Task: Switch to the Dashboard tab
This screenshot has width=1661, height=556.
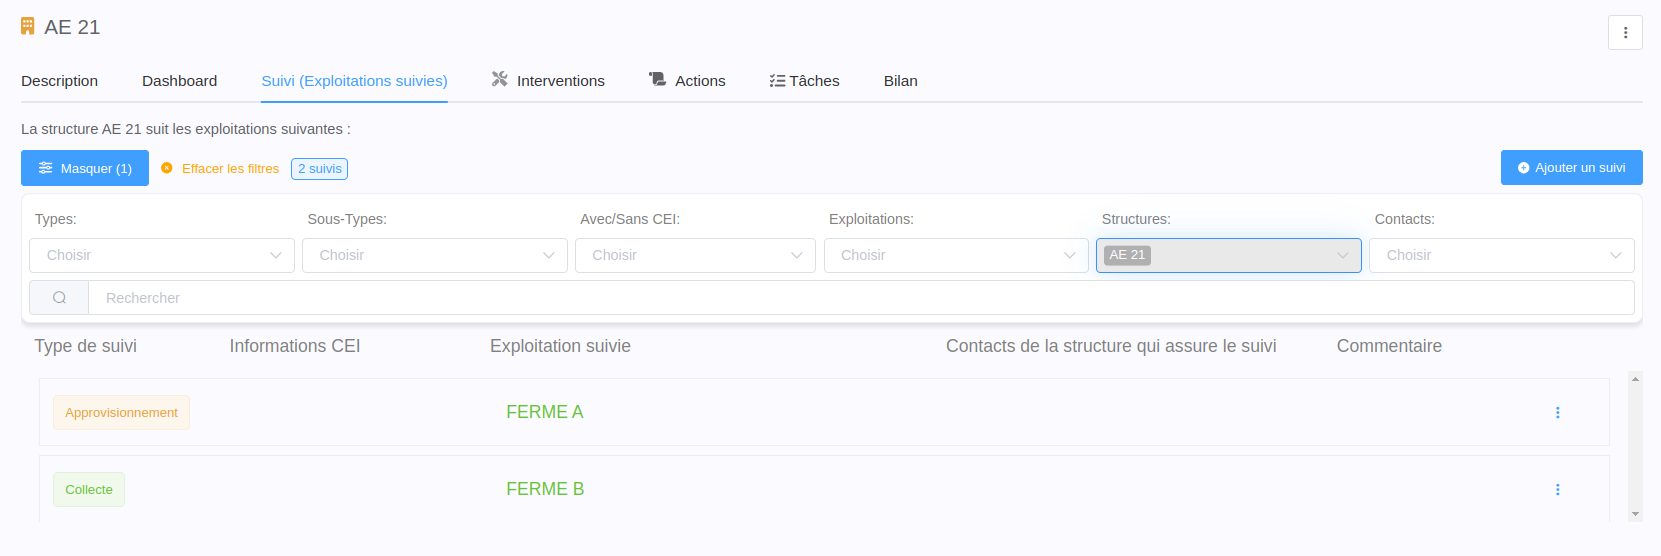Action: click(x=179, y=81)
